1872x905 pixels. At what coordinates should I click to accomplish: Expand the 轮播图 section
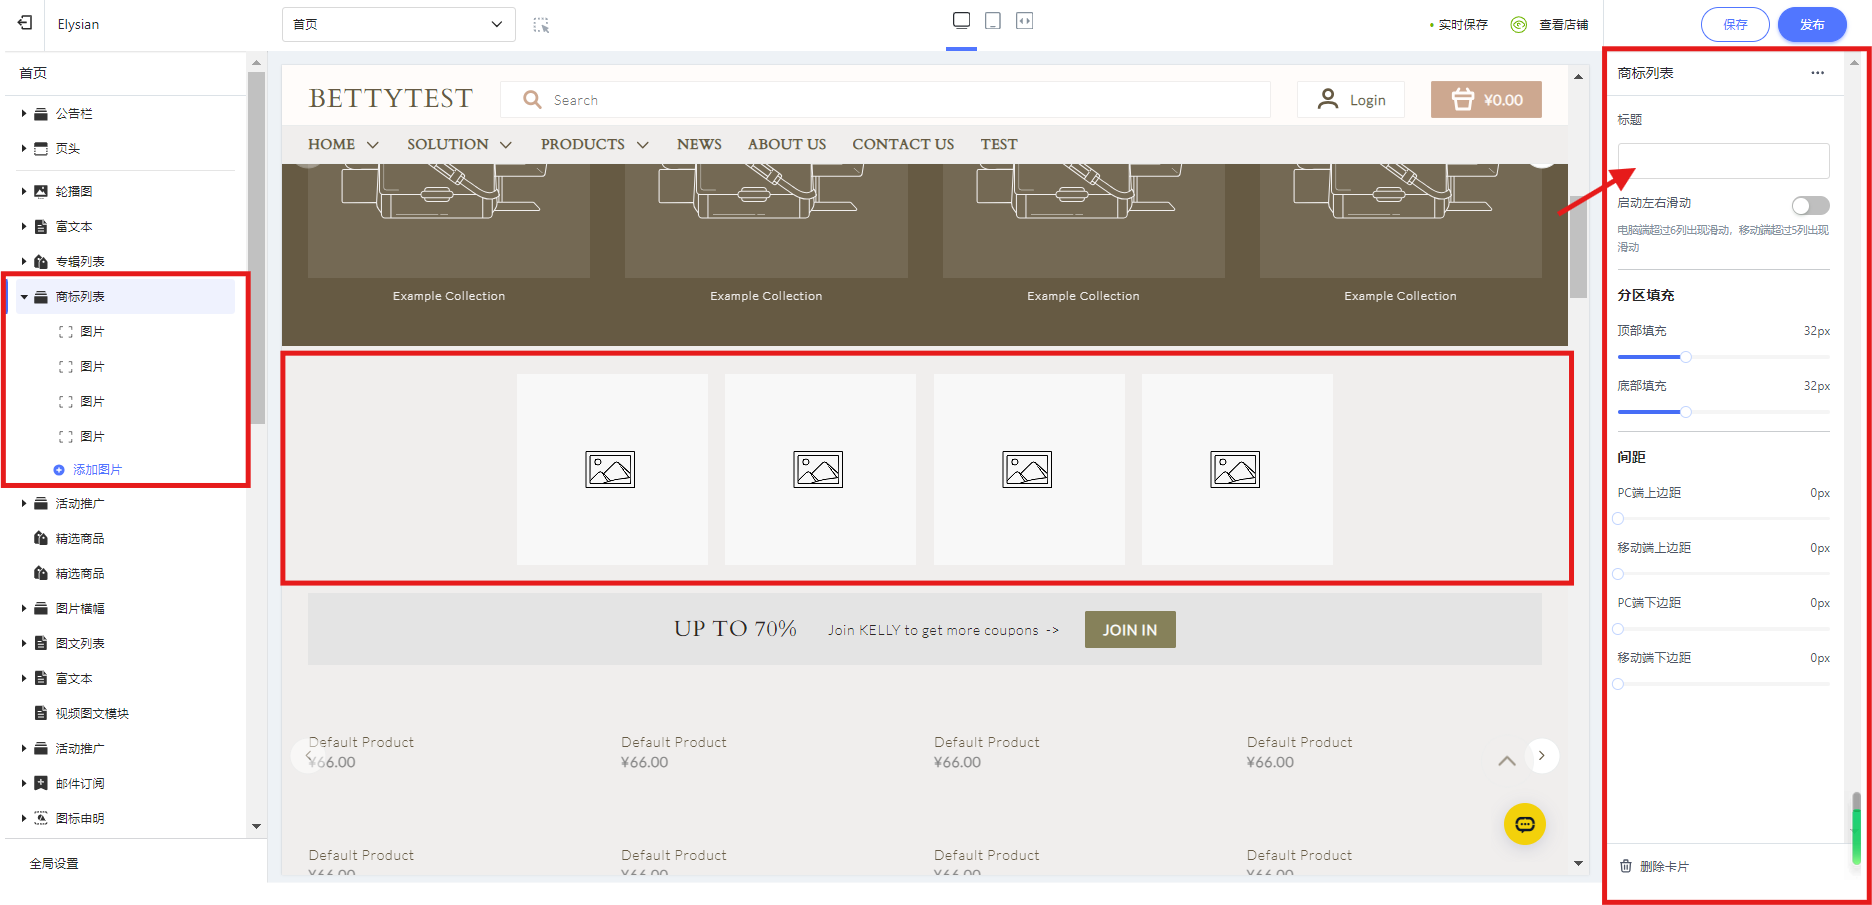coord(24,191)
